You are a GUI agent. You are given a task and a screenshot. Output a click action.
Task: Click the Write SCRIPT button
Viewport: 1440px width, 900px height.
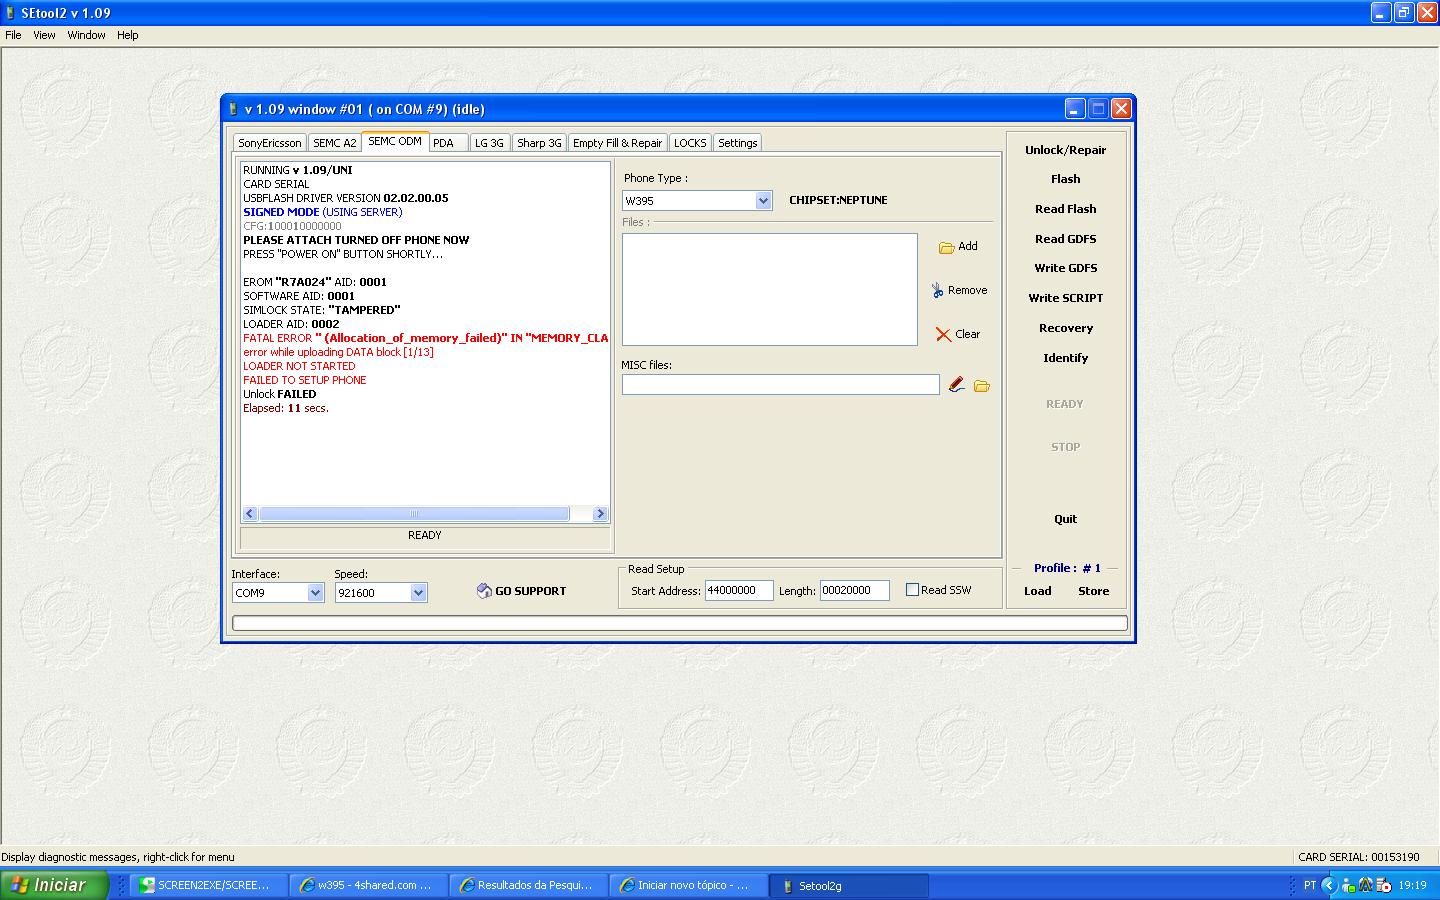1065,298
